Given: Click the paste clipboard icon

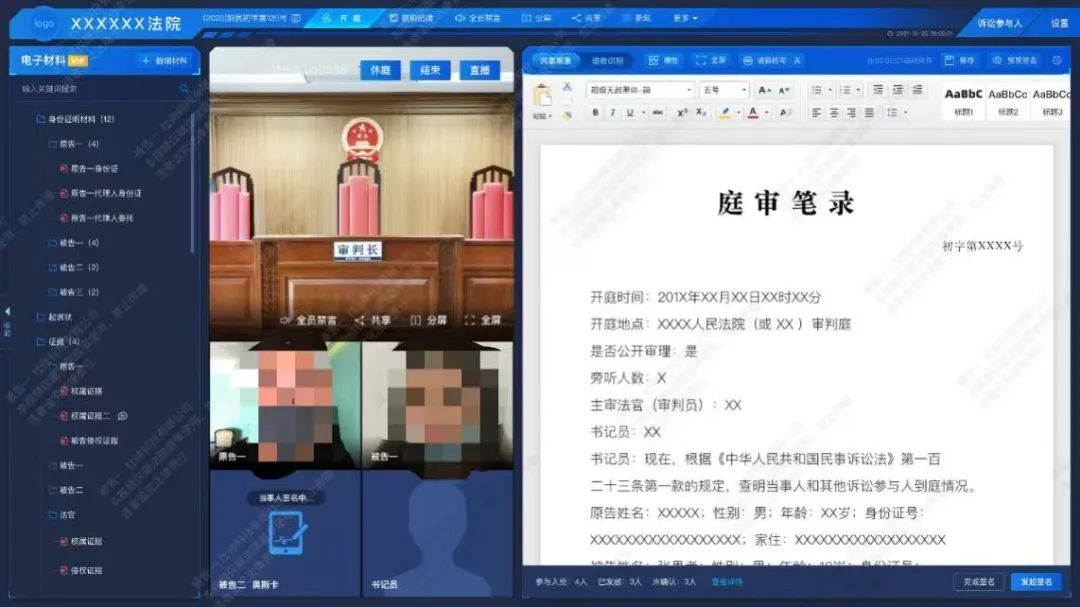Looking at the screenshot, I should pos(543,95).
